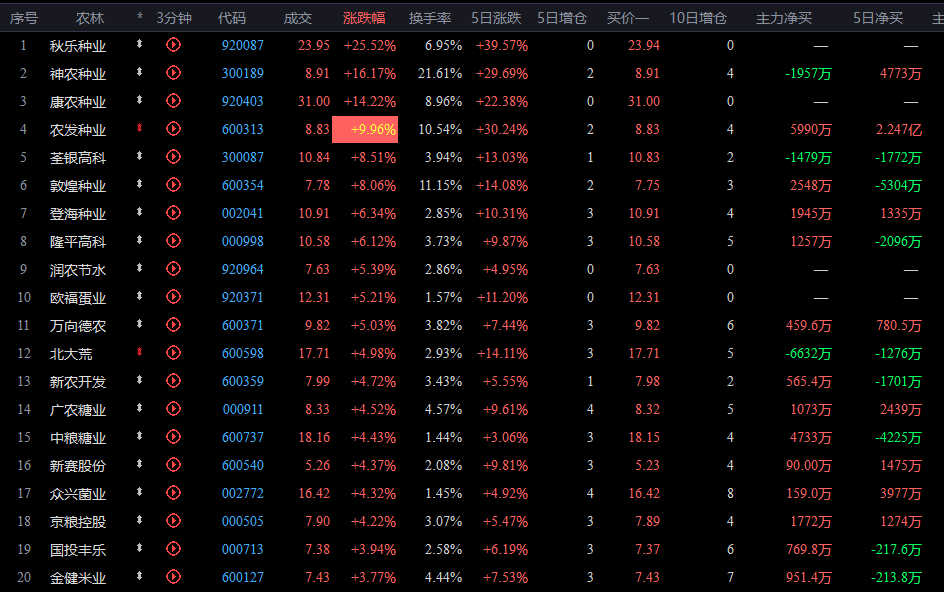The width and height of the screenshot is (944, 592).
Task: Toggle the star marker for 京粮控股
Action: pos(140,521)
